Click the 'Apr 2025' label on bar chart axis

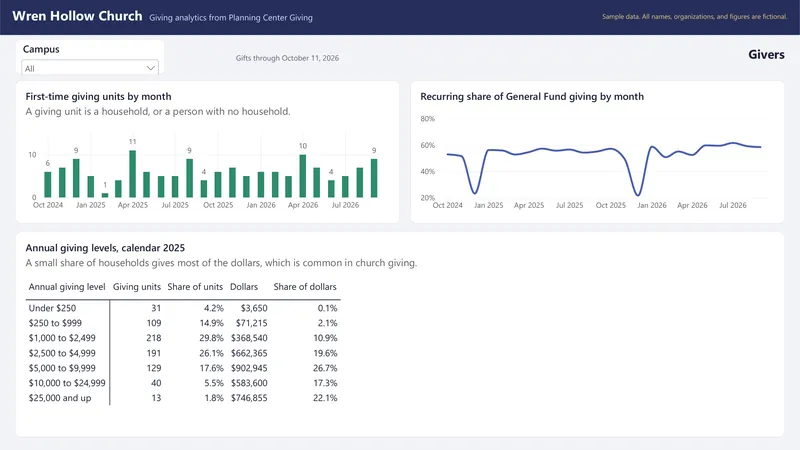coord(133,205)
